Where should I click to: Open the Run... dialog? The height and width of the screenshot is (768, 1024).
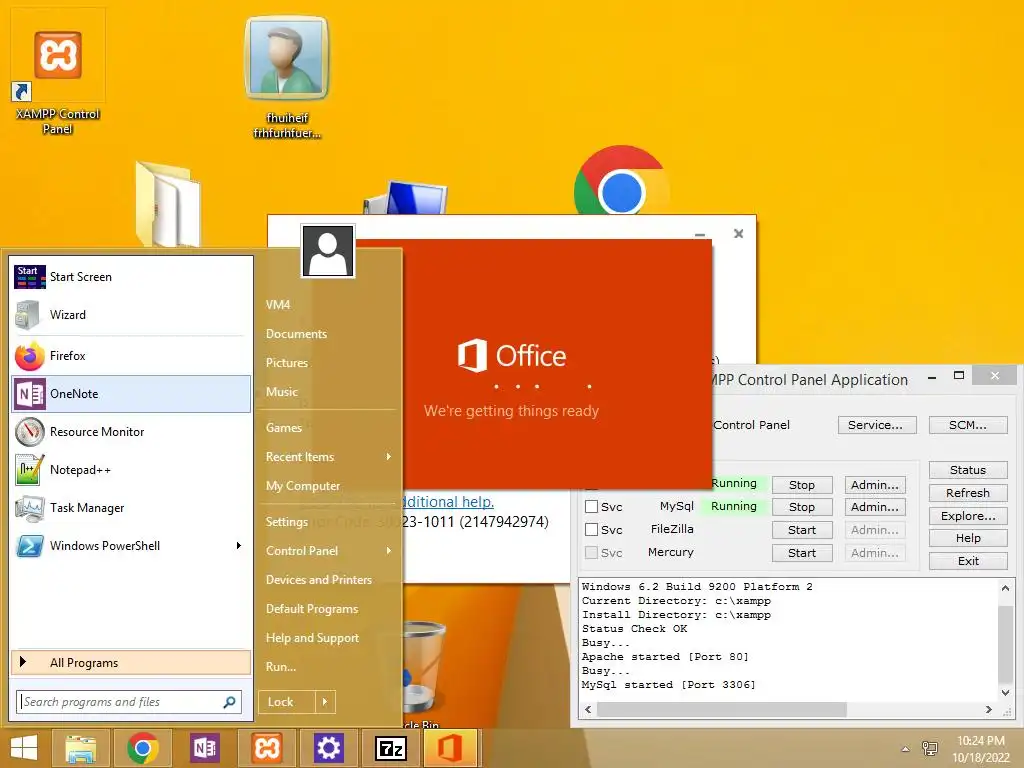tap(281, 667)
